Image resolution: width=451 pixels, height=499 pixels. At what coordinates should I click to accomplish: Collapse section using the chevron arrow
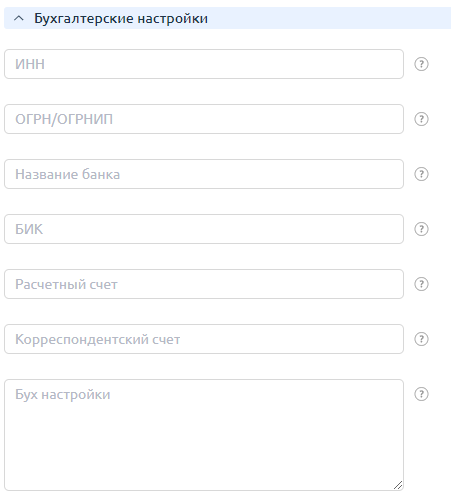click(x=19, y=18)
